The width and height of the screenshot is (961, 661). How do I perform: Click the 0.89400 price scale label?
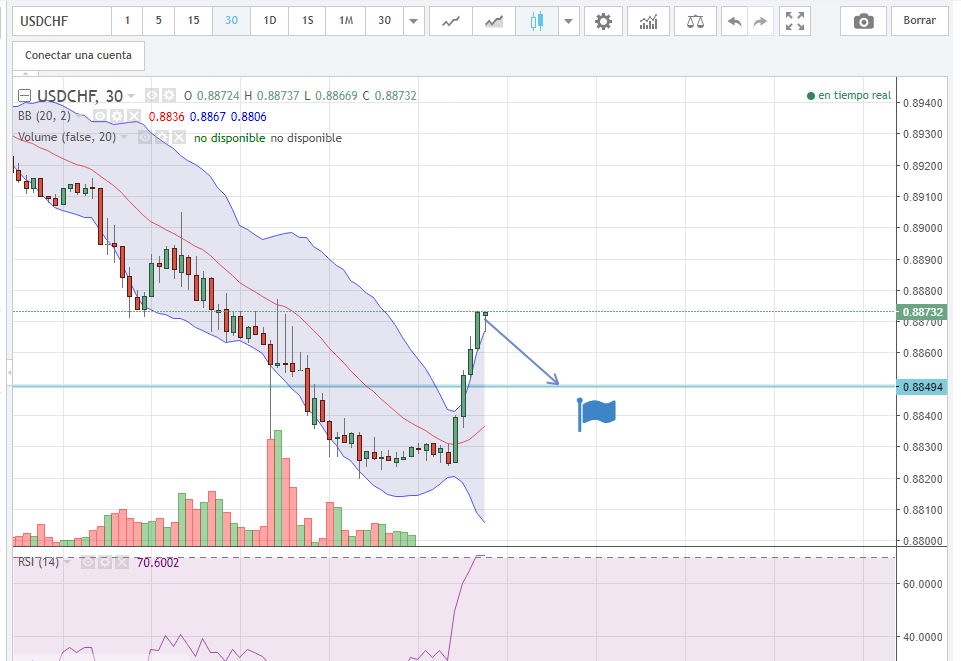click(922, 103)
